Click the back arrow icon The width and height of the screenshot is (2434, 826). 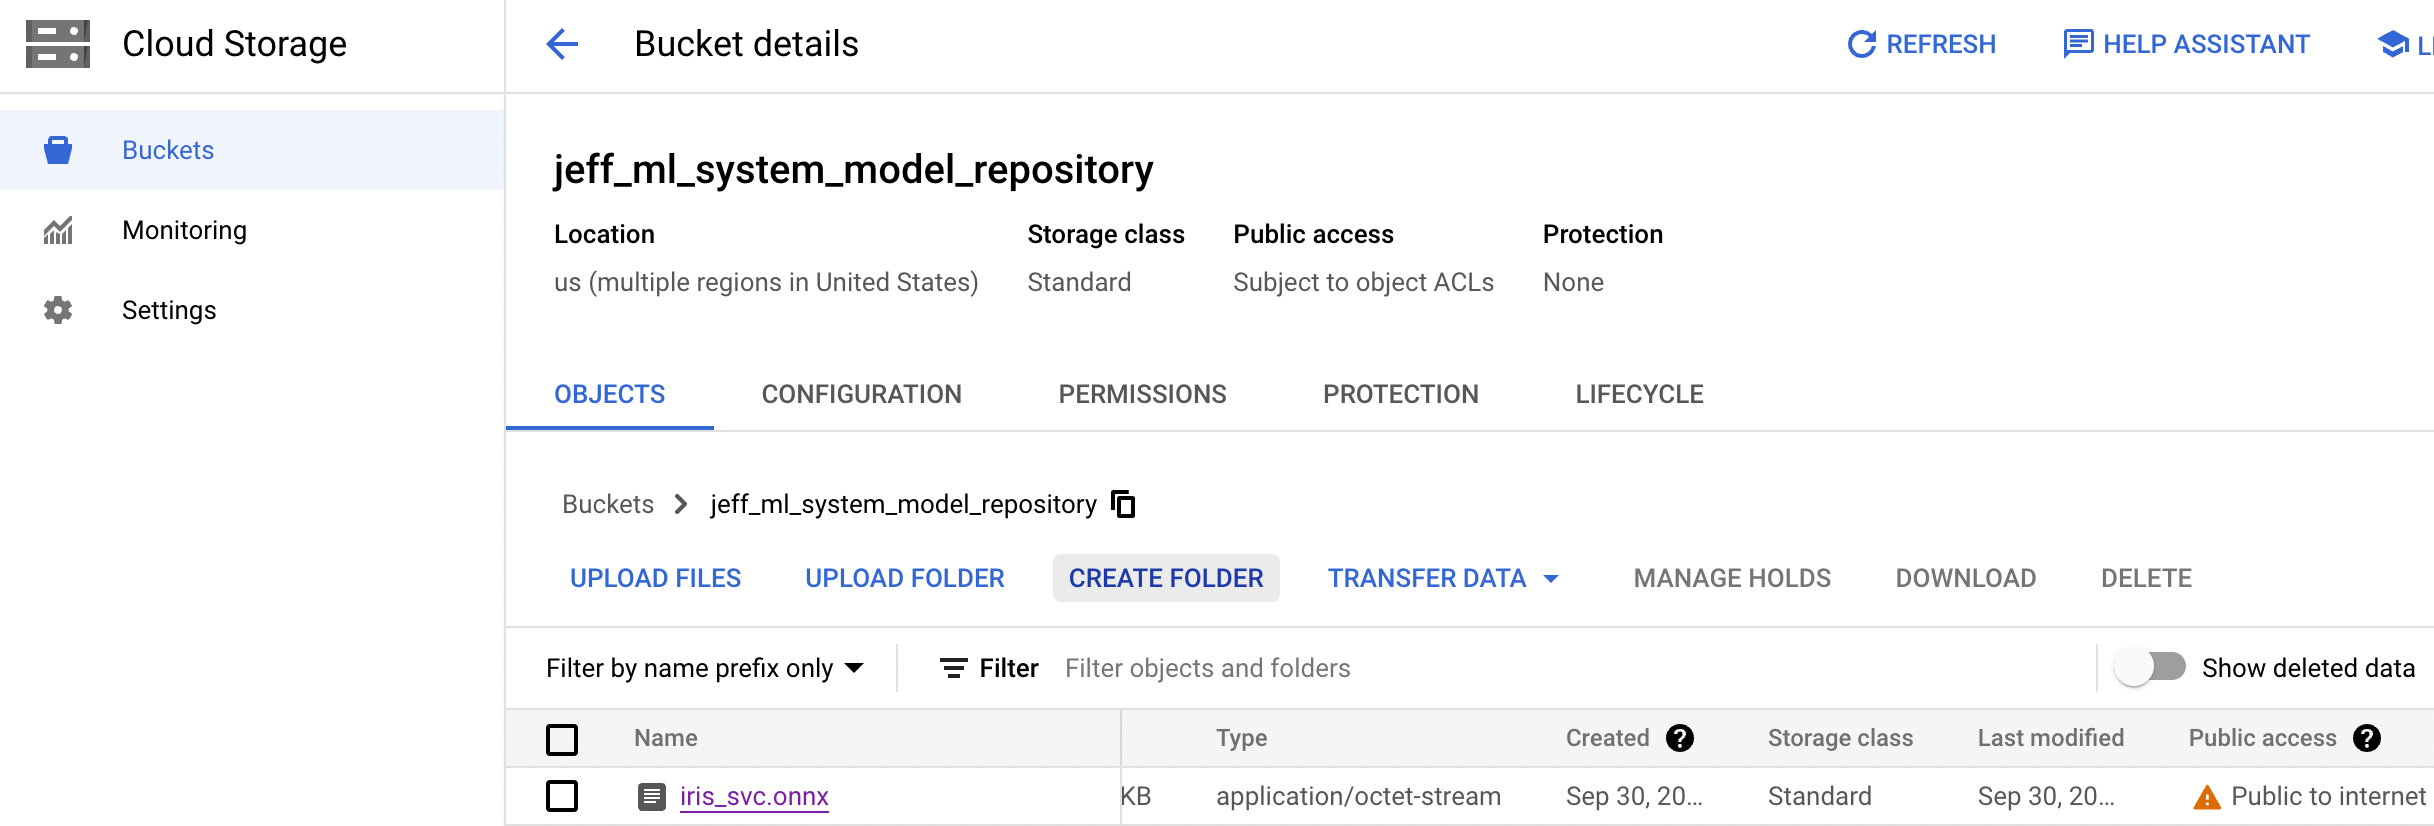coord(562,44)
